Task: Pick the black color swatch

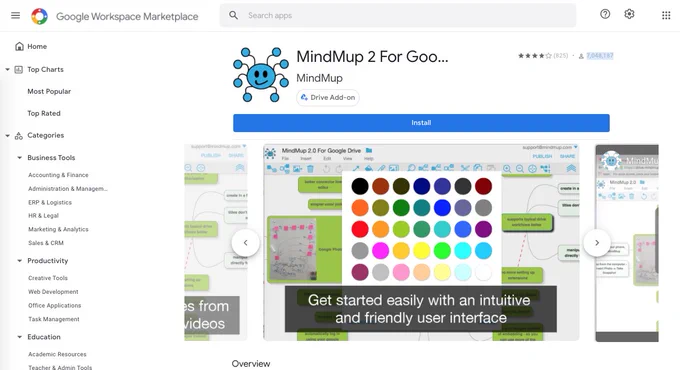Action: pos(360,187)
